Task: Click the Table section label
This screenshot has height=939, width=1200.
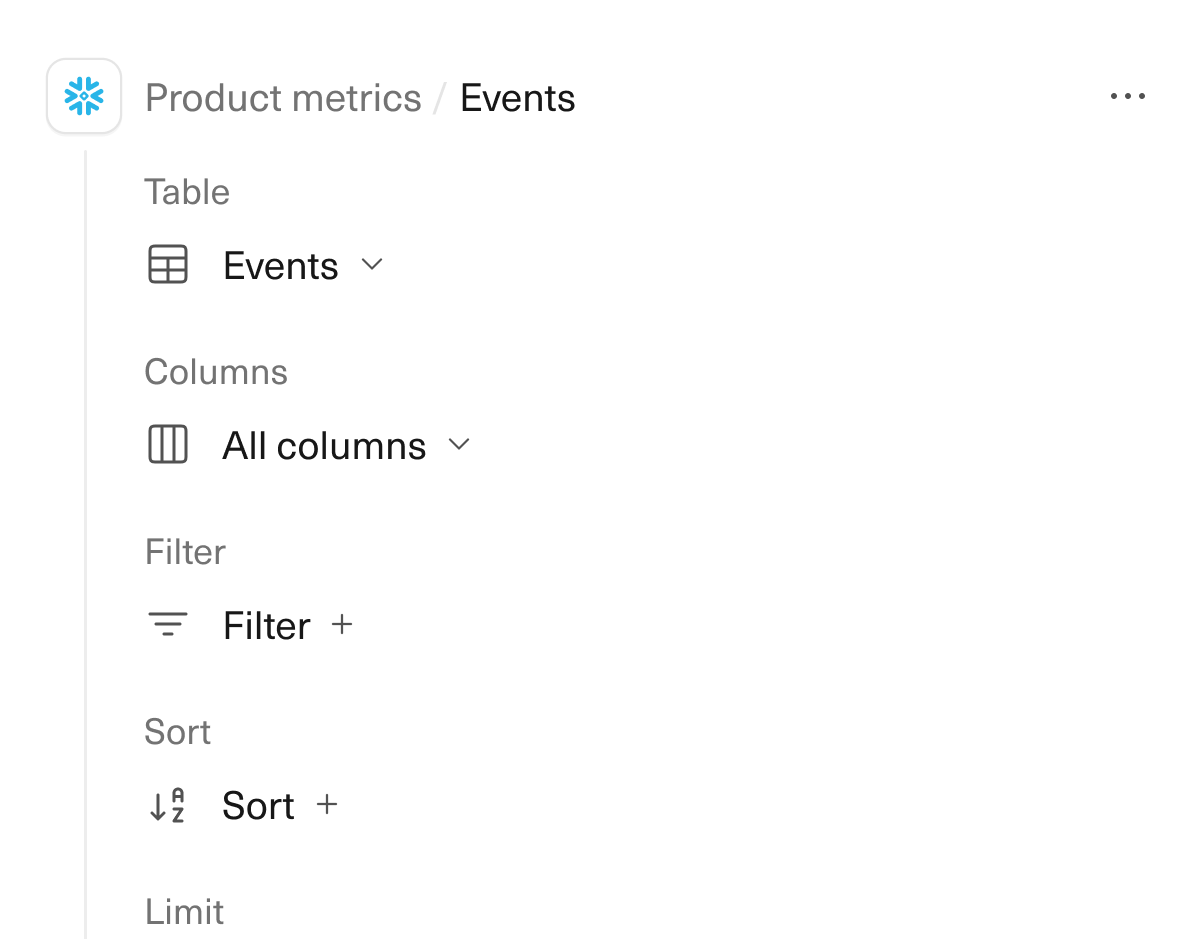Action: coord(187,192)
